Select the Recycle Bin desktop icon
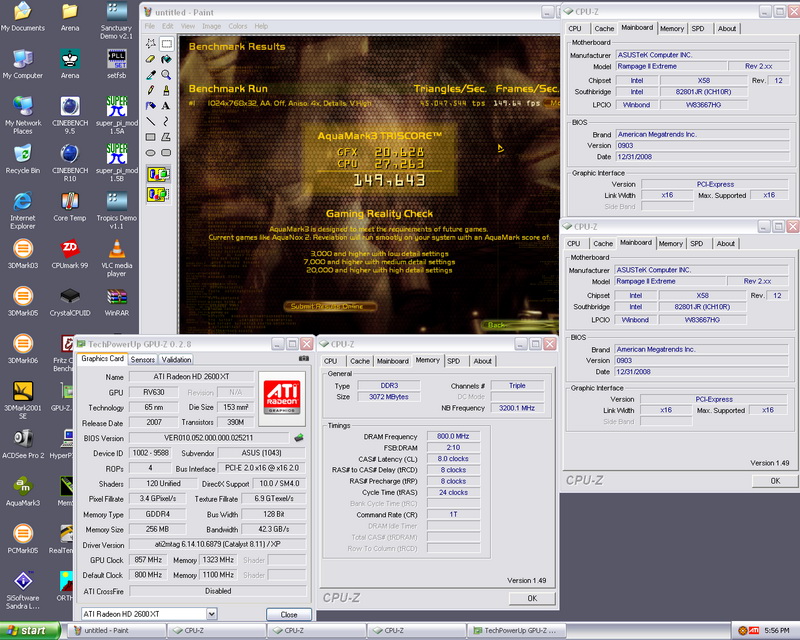The height and width of the screenshot is (640, 800). click(x=23, y=159)
